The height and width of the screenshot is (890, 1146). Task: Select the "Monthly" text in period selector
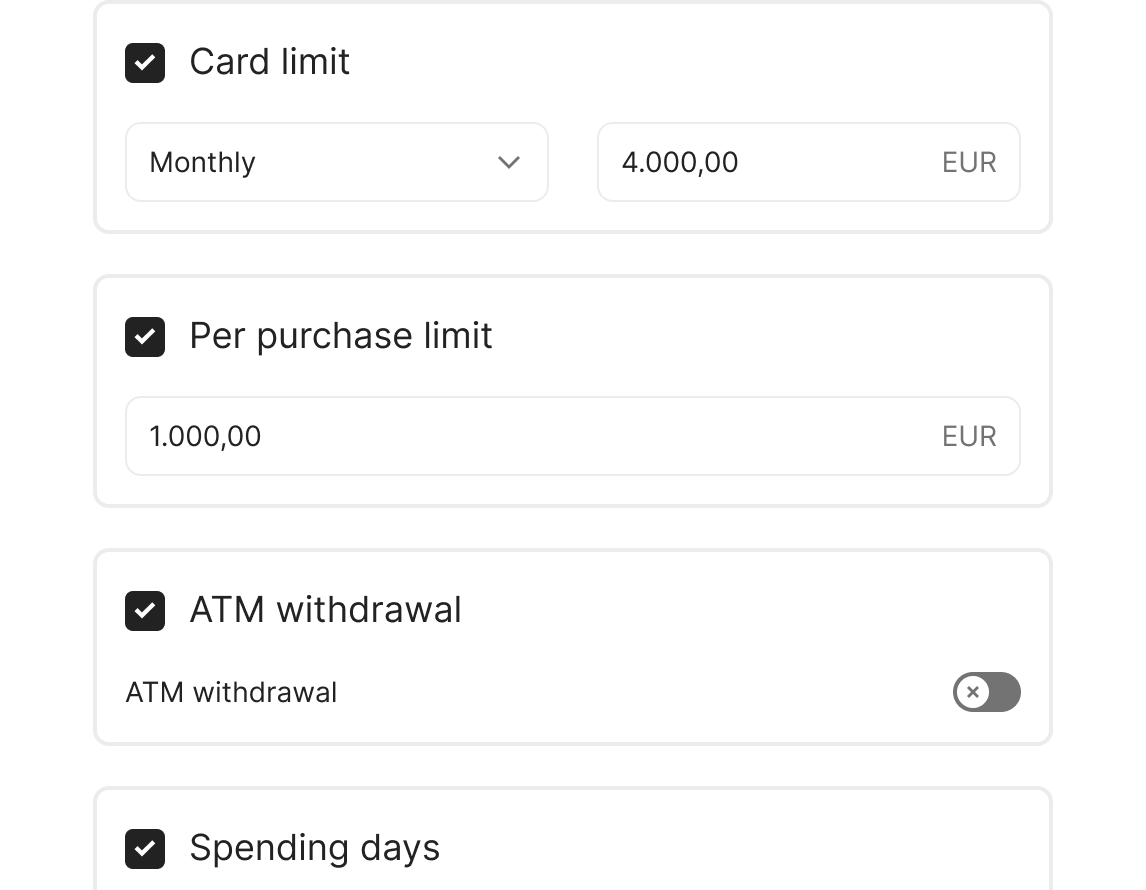pos(202,162)
